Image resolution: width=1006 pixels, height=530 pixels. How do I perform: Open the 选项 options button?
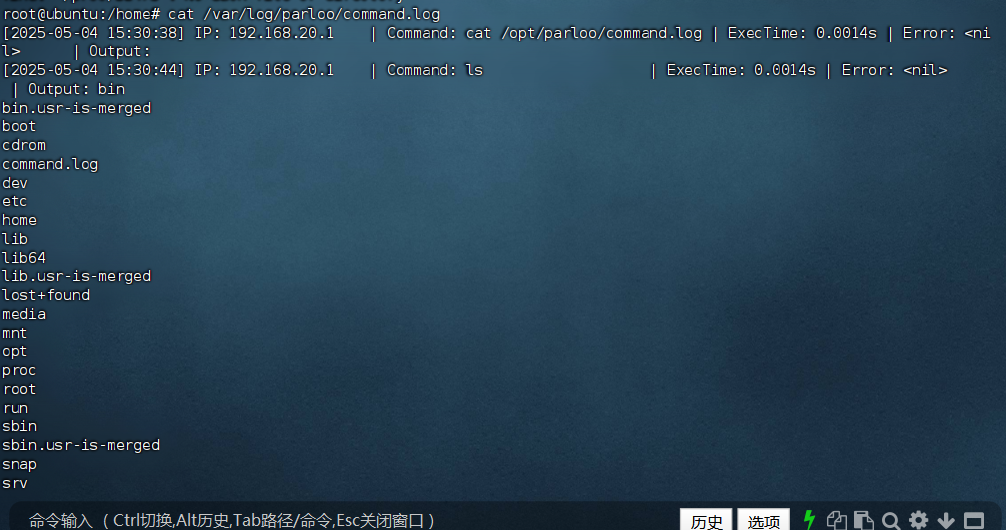763,520
